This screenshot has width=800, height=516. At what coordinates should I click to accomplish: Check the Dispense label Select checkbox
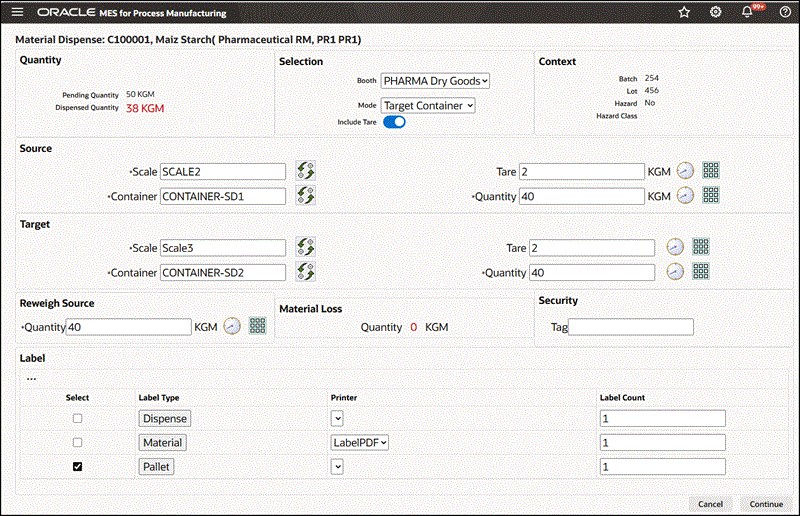pos(77,419)
